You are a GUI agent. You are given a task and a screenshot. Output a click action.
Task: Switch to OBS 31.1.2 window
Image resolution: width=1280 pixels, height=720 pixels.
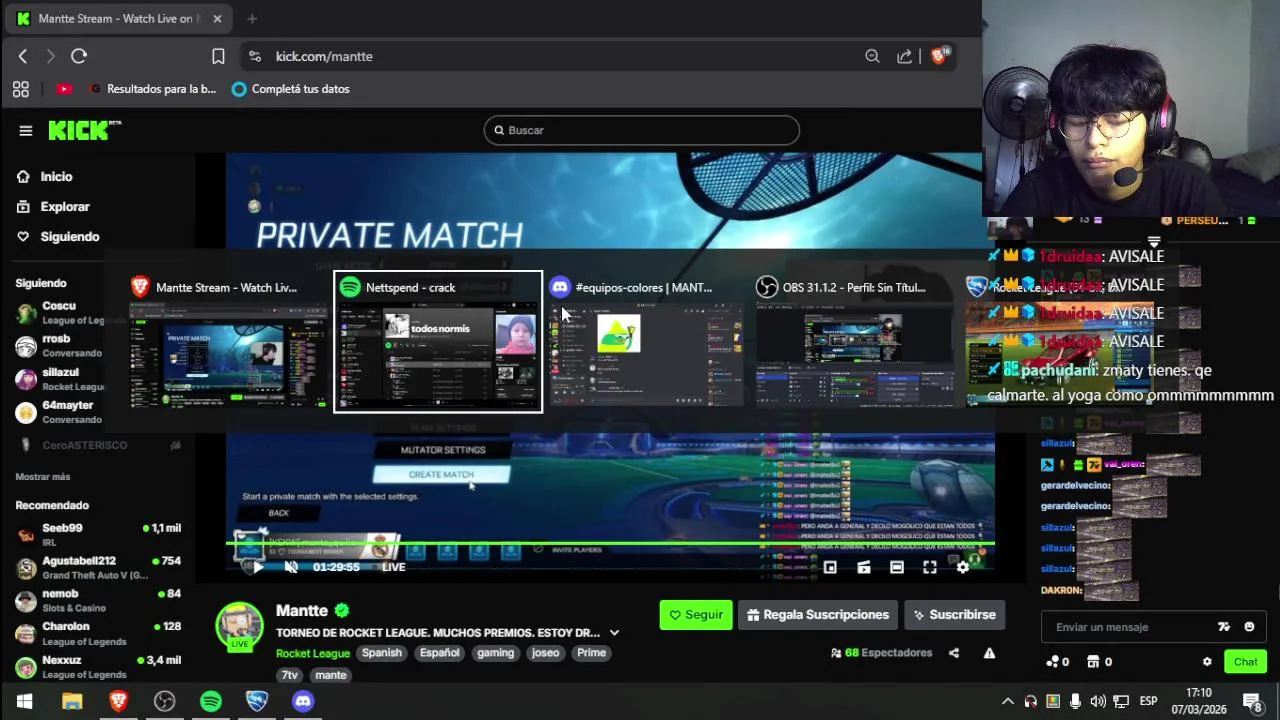(855, 342)
